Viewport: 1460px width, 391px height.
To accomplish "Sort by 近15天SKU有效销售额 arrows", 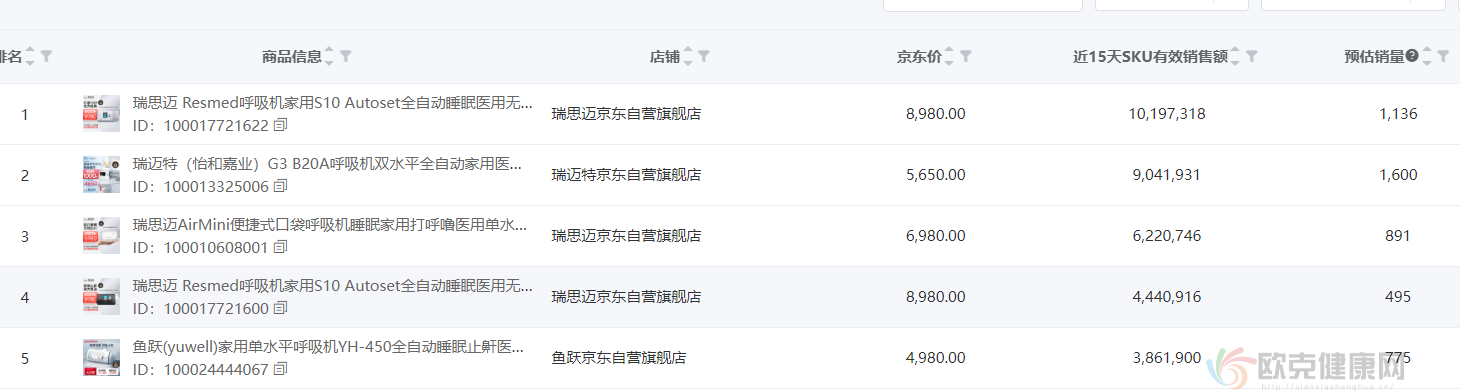I will coord(1236,57).
